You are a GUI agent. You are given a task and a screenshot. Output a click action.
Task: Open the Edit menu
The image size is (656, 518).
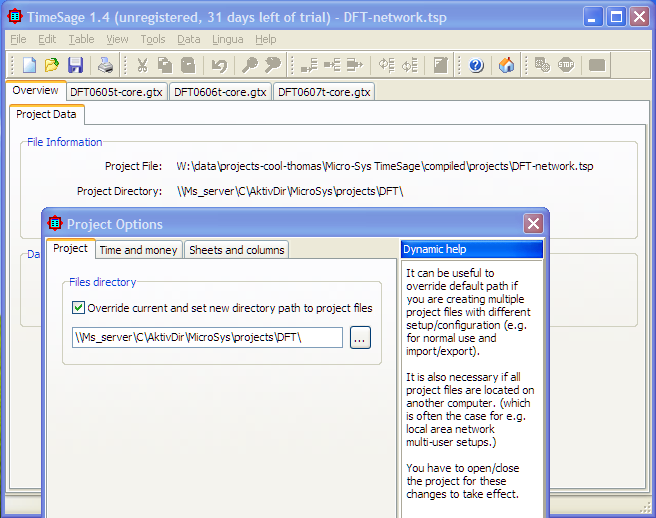click(47, 39)
